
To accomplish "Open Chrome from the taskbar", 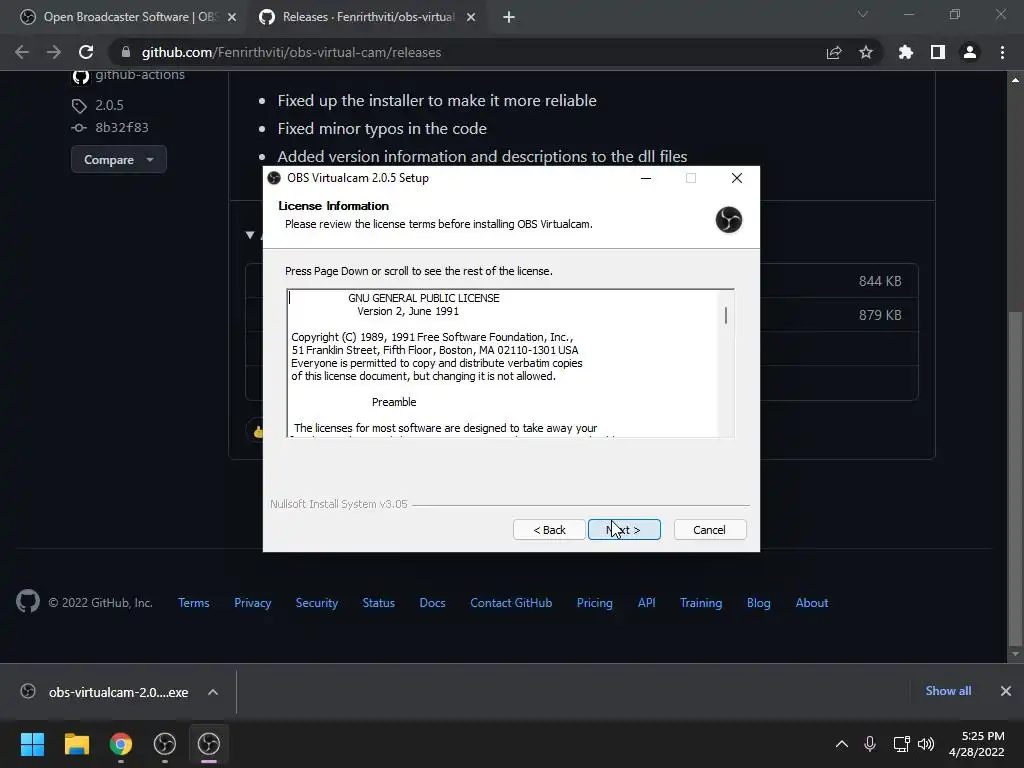I will (x=121, y=744).
